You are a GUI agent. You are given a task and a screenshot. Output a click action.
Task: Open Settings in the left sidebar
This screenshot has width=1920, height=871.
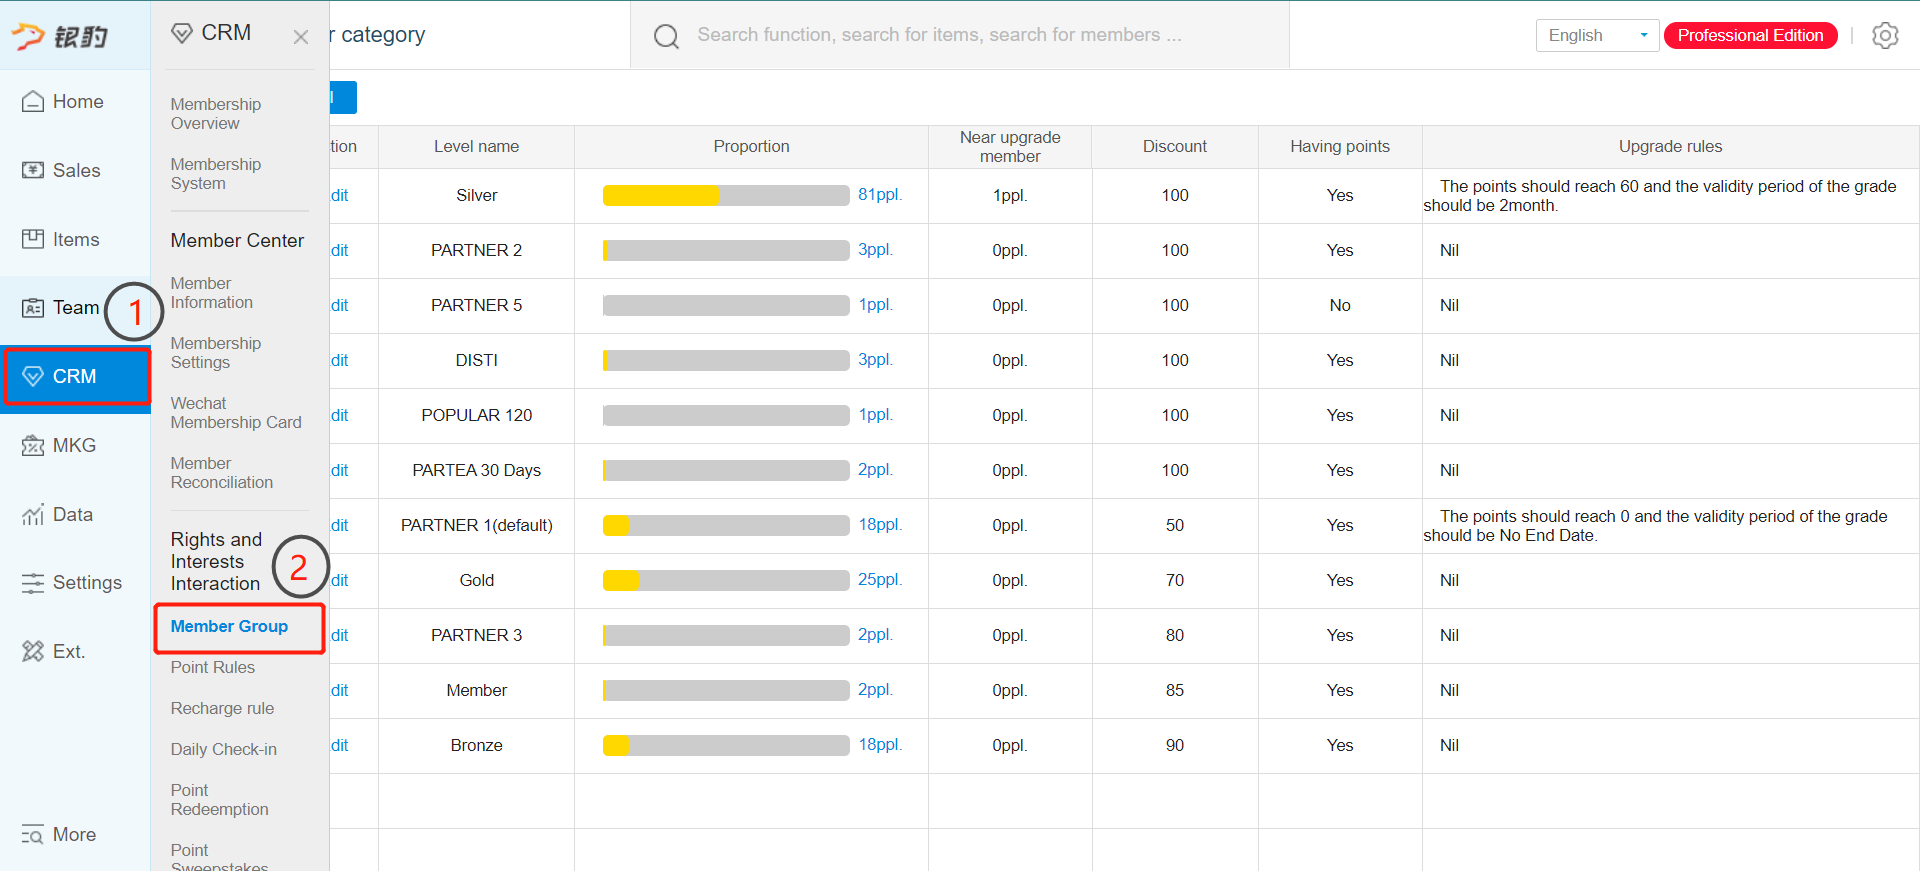pos(72,582)
